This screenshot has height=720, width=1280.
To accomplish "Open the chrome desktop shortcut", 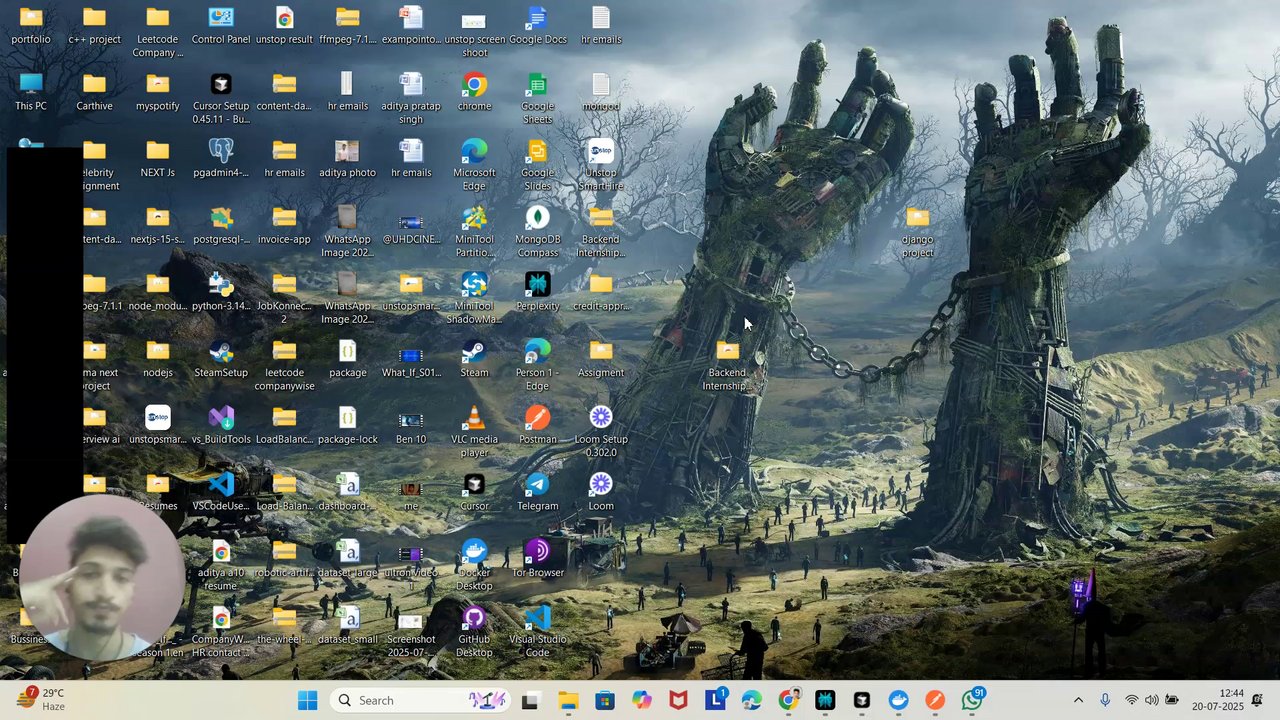I will tap(474, 92).
